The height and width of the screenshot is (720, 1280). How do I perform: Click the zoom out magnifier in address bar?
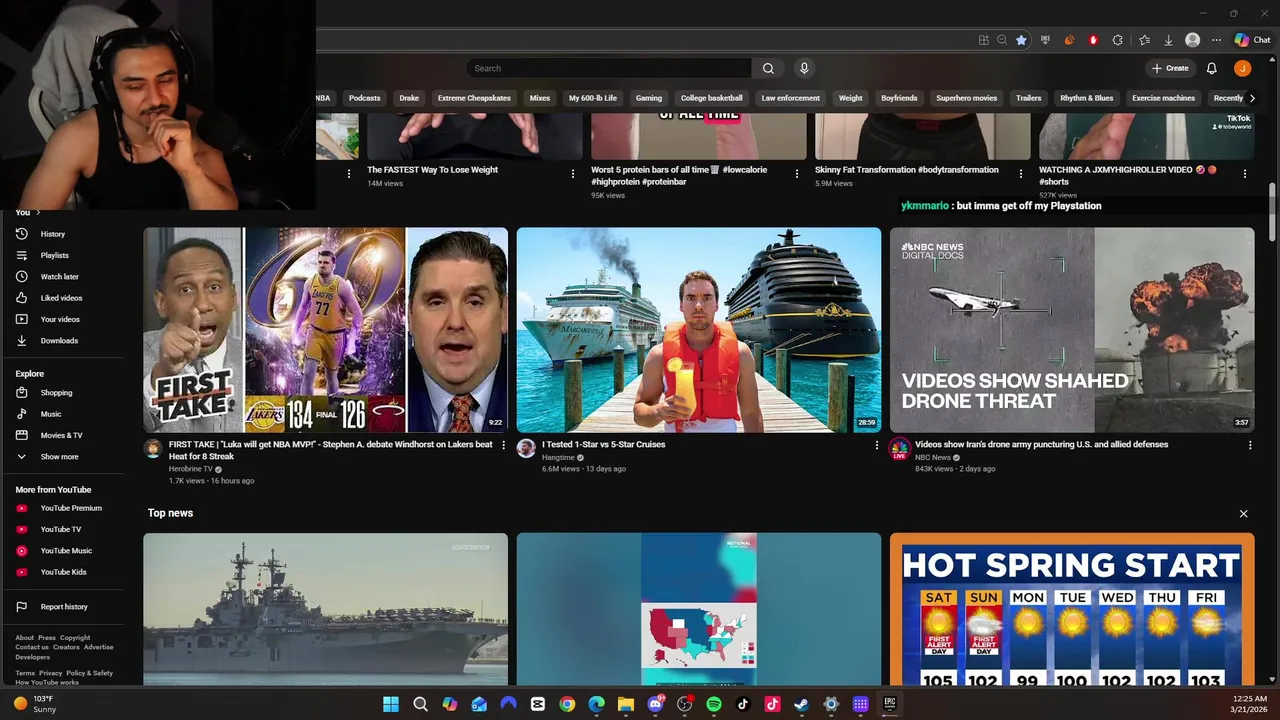click(1002, 40)
